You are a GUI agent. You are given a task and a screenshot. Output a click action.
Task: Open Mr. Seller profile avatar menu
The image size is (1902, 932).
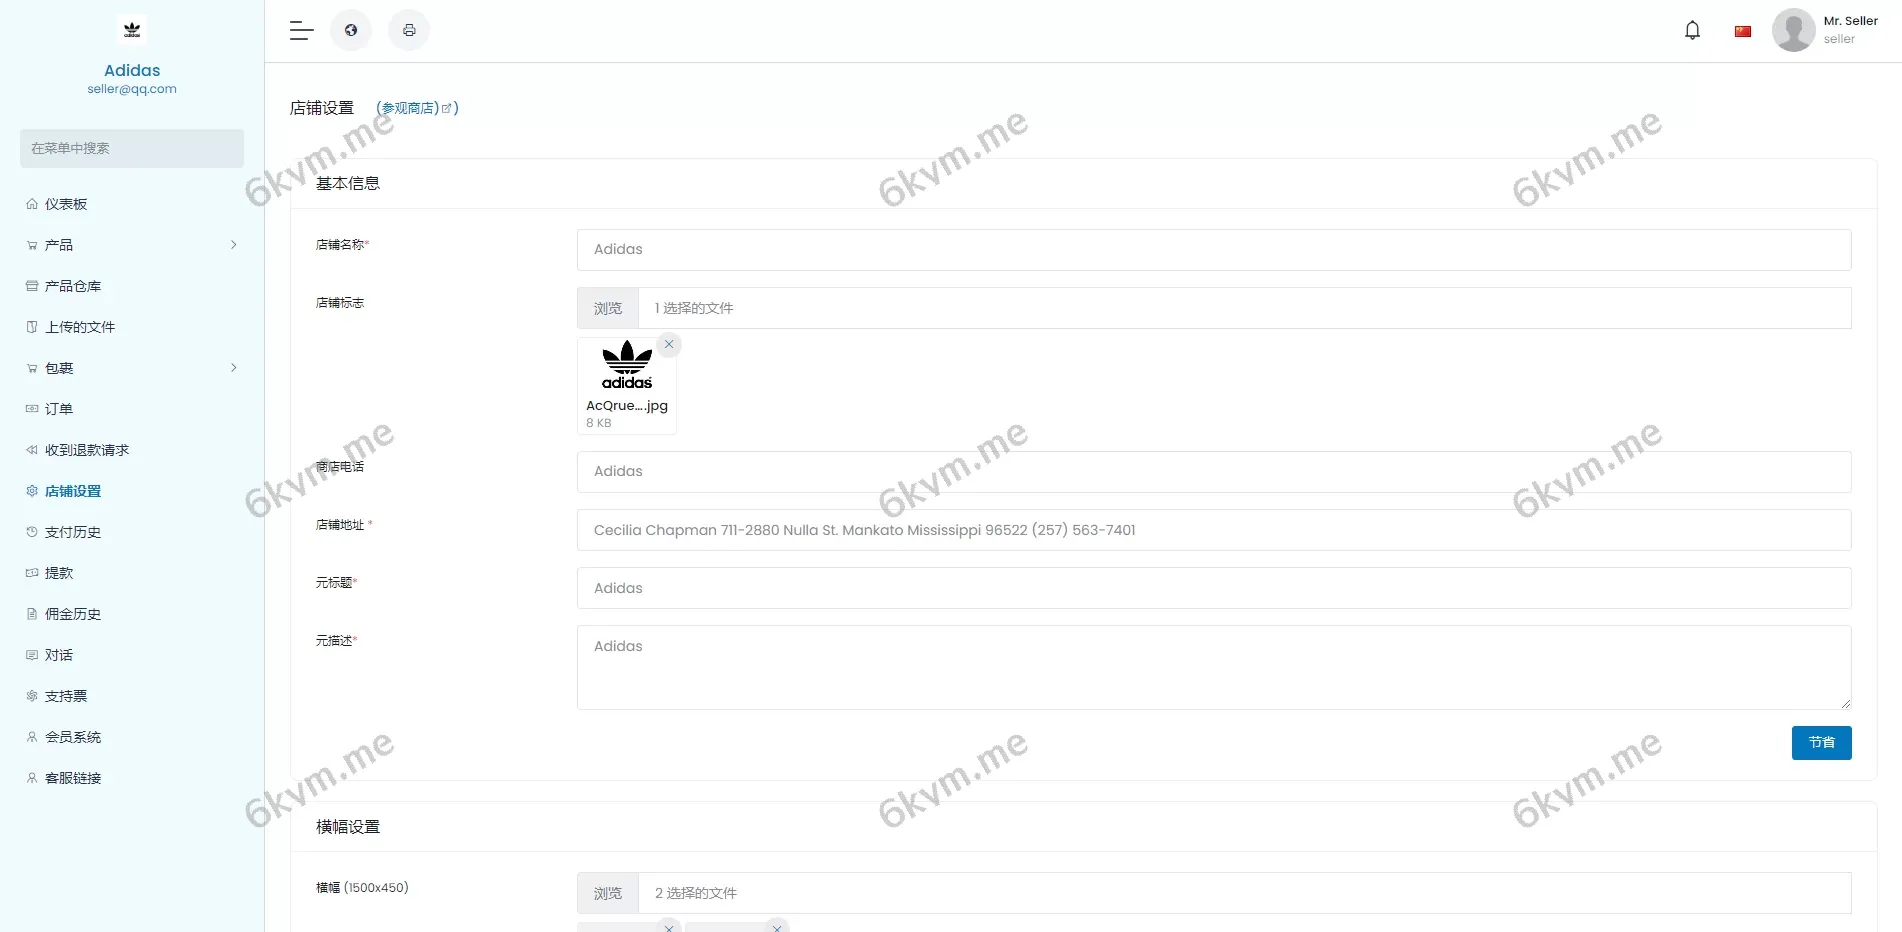pyautogui.click(x=1793, y=30)
